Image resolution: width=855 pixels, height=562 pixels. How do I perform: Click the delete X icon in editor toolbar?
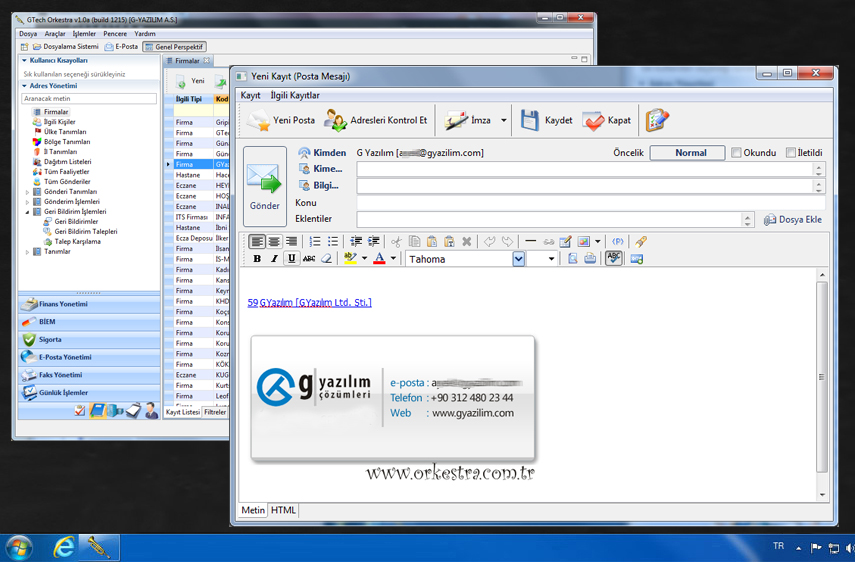(x=467, y=241)
